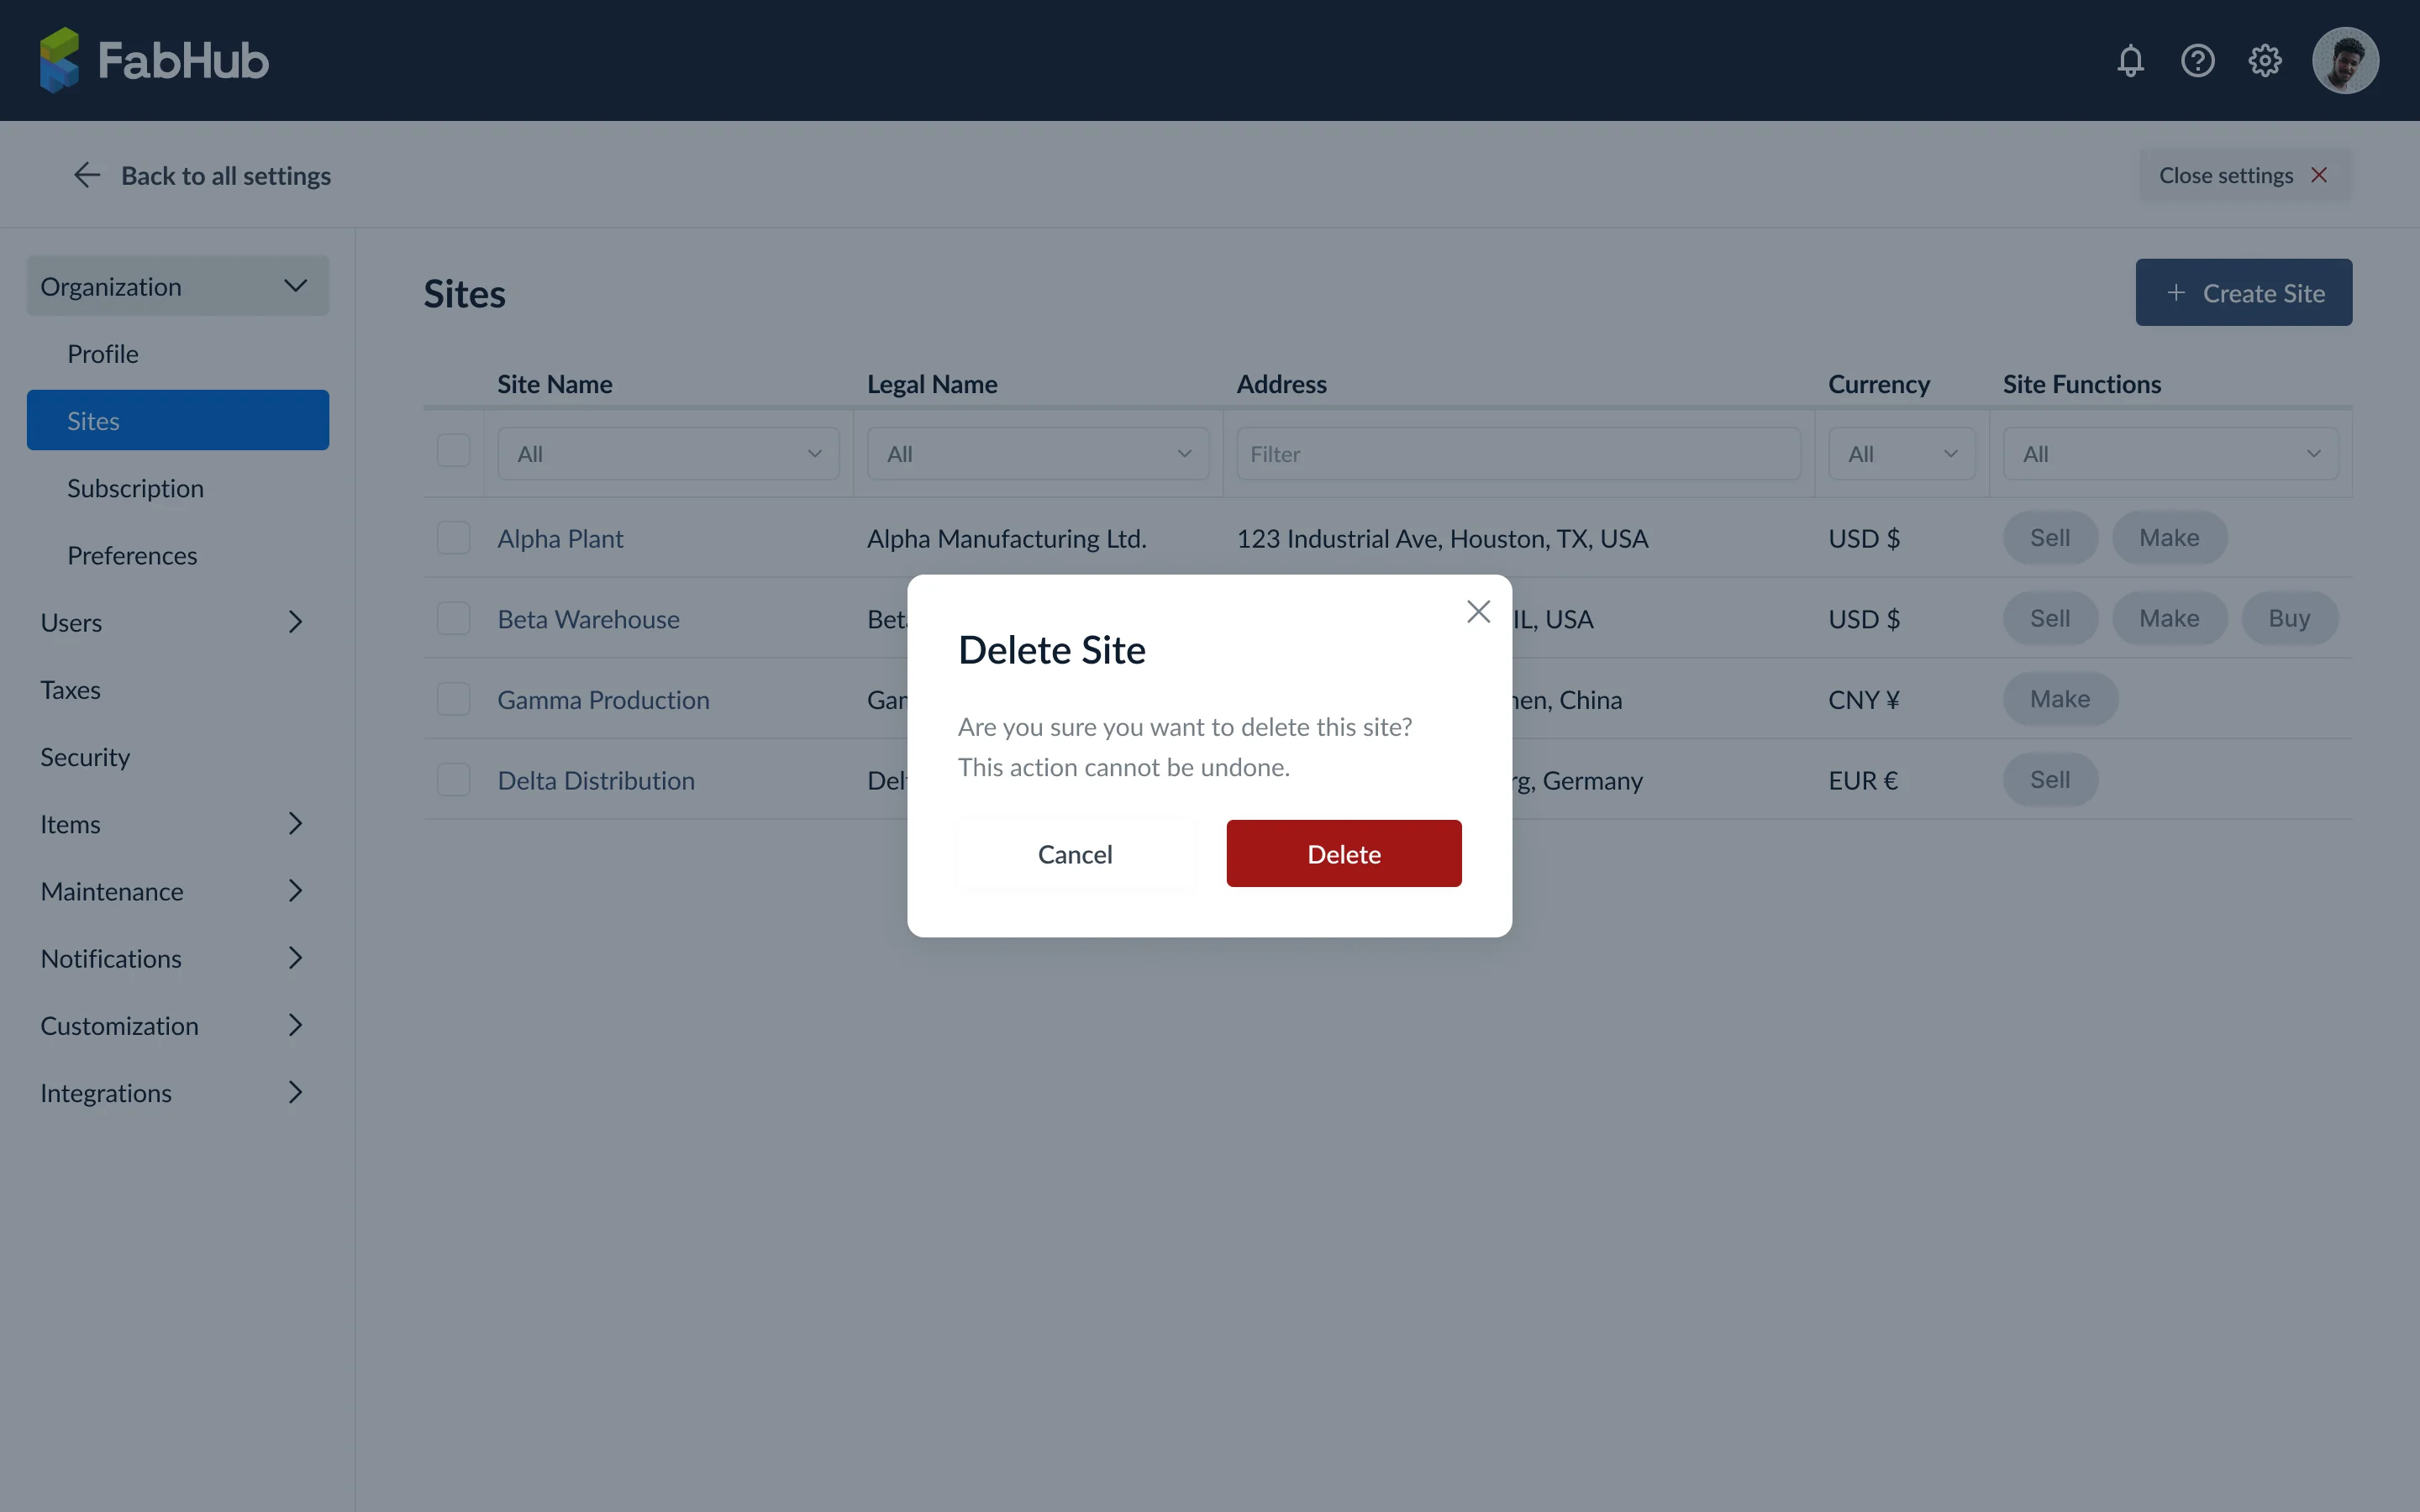Open the Alpha Plant site link

[x=560, y=538]
